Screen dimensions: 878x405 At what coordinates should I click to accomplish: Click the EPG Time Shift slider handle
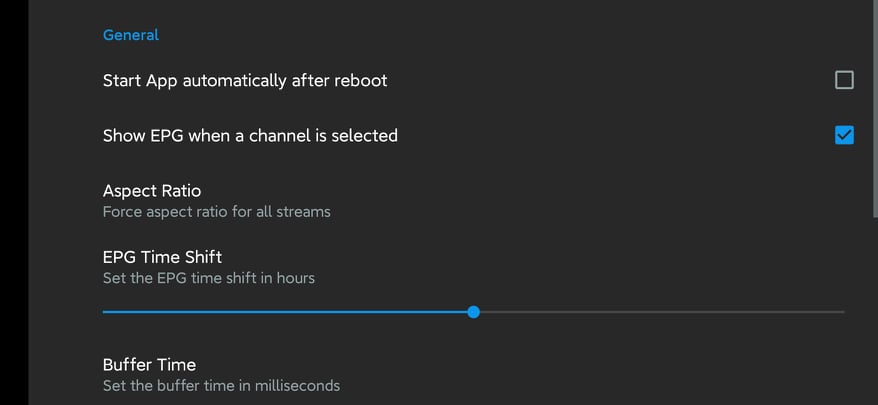click(474, 312)
